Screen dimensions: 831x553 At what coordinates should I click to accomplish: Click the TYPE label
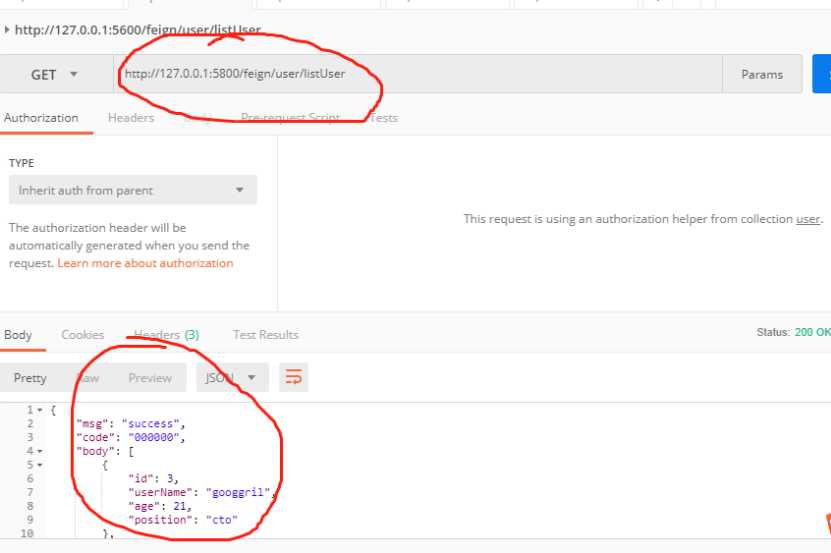coord(21,163)
